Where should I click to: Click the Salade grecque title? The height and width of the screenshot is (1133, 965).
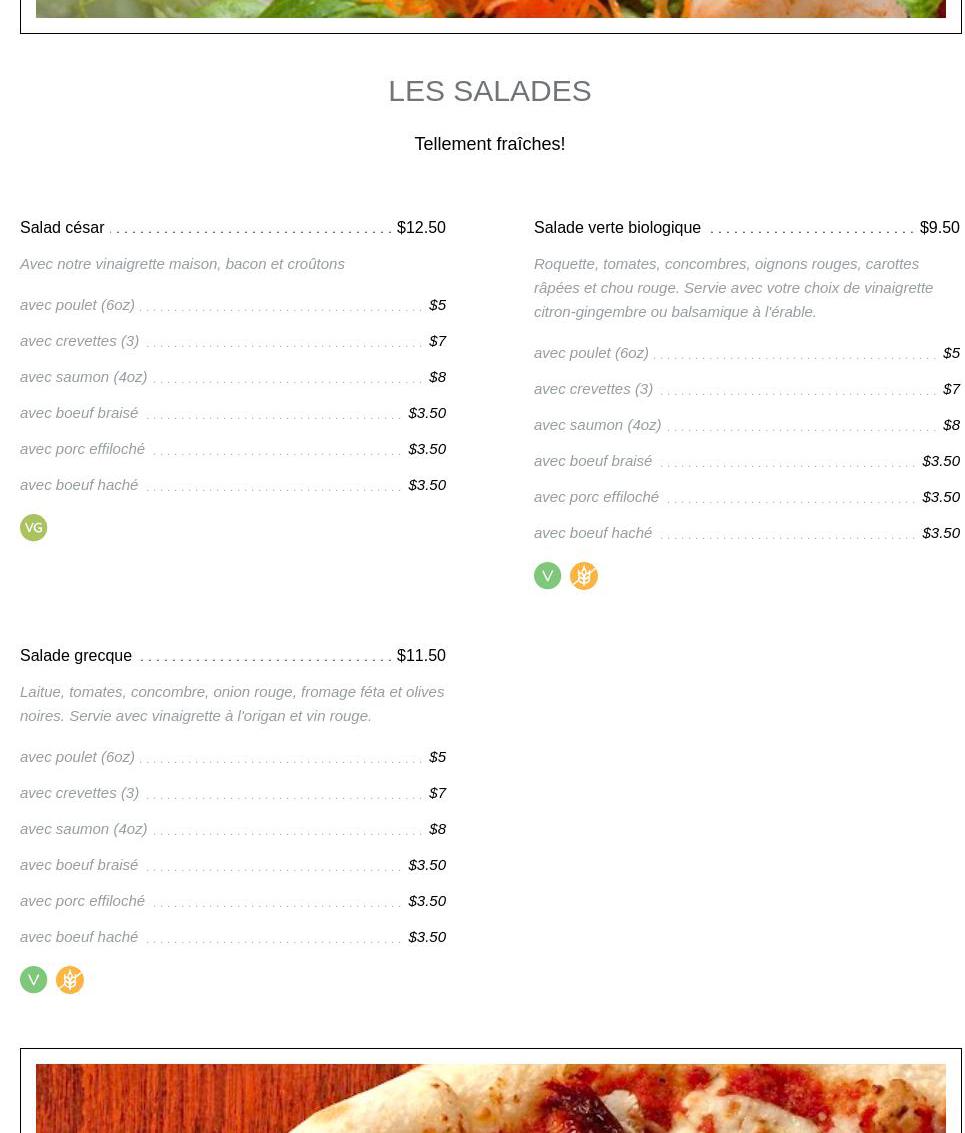pyautogui.click(x=76, y=656)
